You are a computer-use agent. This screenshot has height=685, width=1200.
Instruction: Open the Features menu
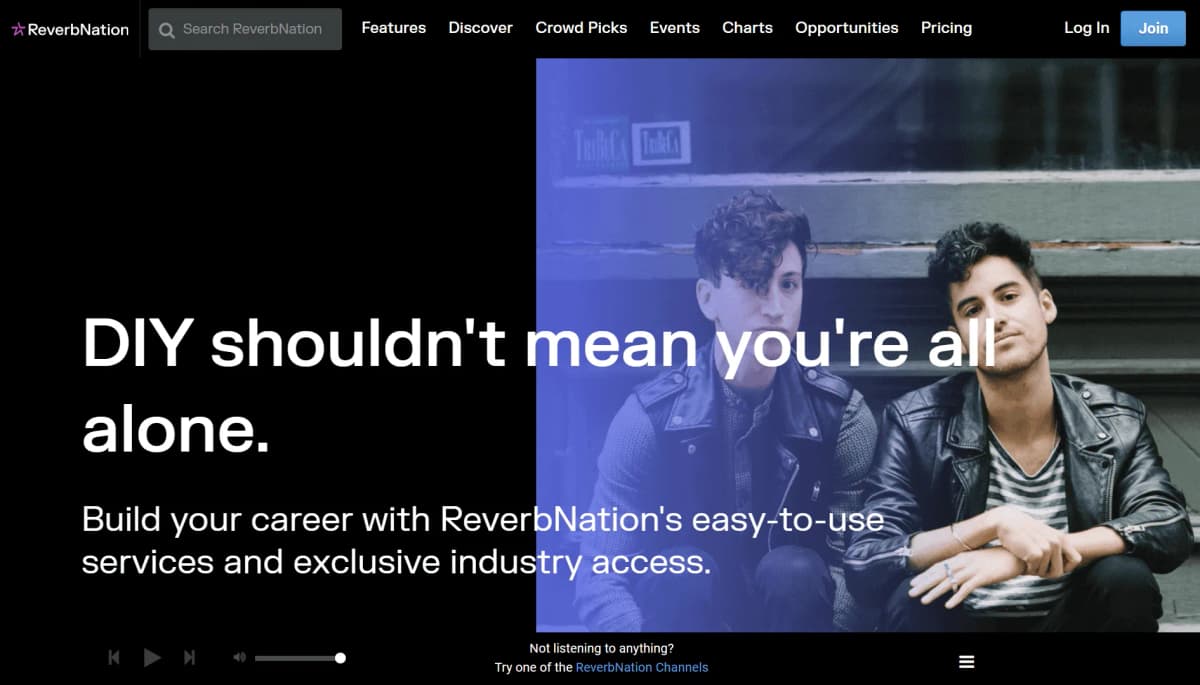(394, 28)
